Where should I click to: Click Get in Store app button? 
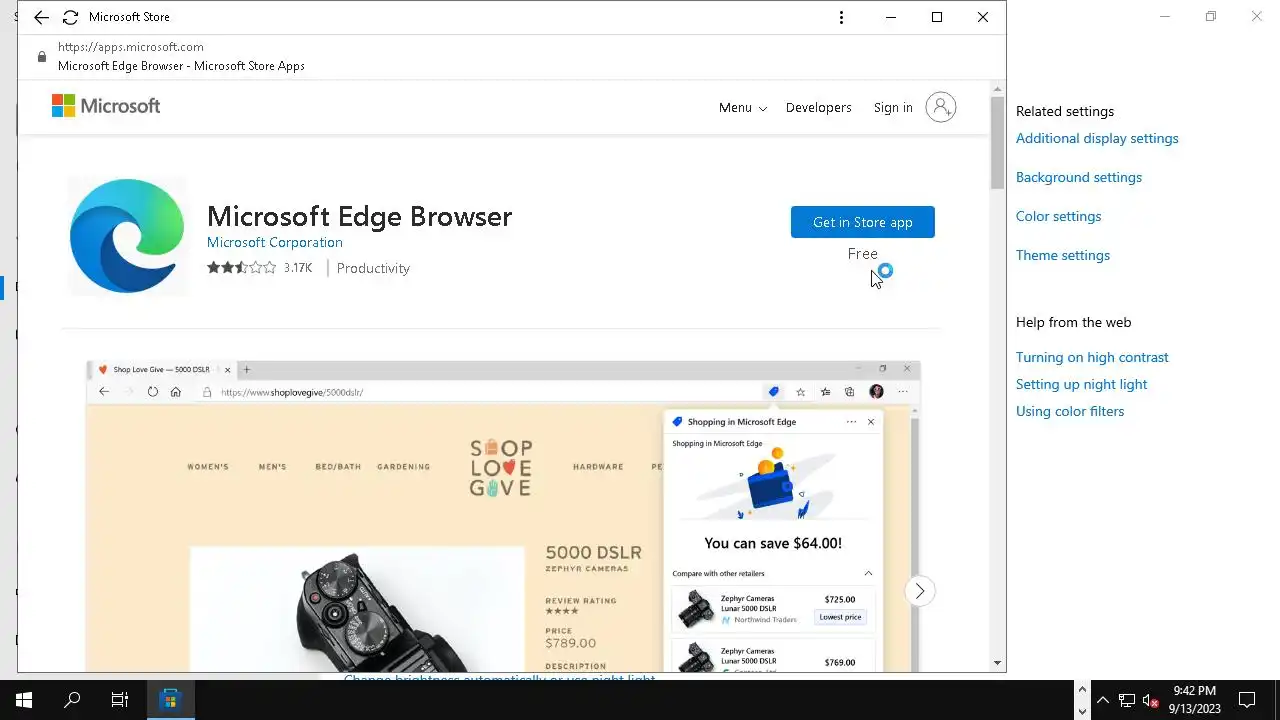[x=862, y=222]
